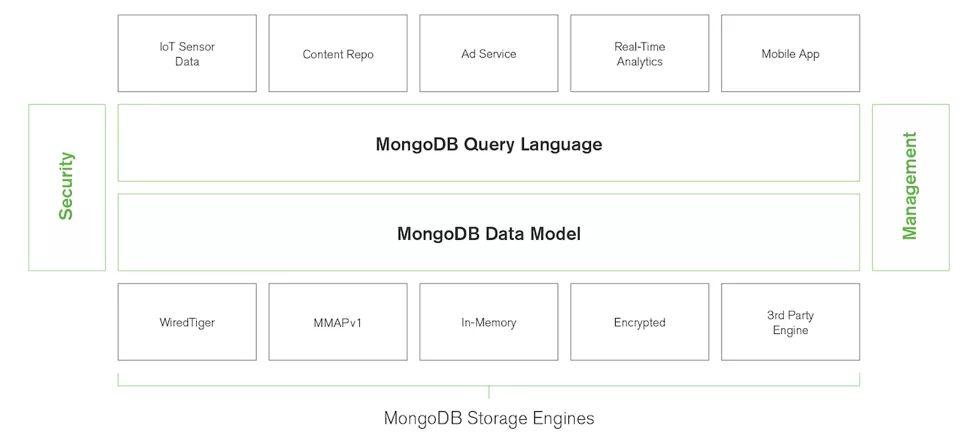This screenshot has height=439, width=975.
Task: Click the Ad Service application box
Action: [x=489, y=53]
